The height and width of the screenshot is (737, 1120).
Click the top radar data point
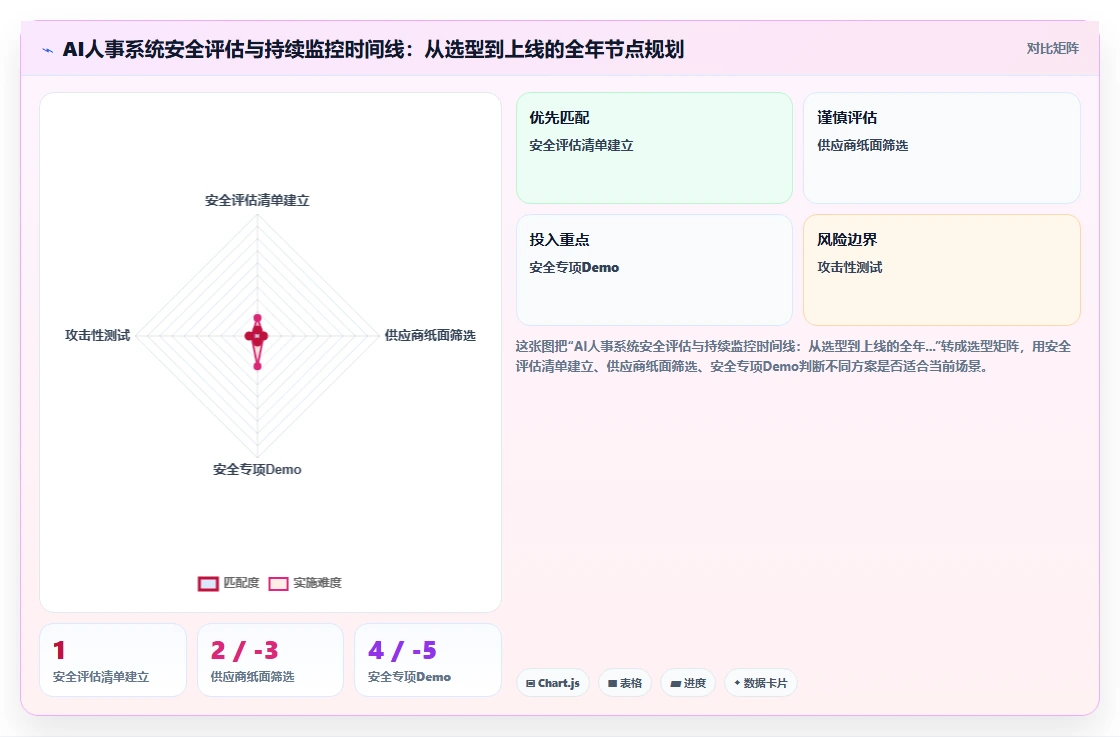pyautogui.click(x=257, y=318)
